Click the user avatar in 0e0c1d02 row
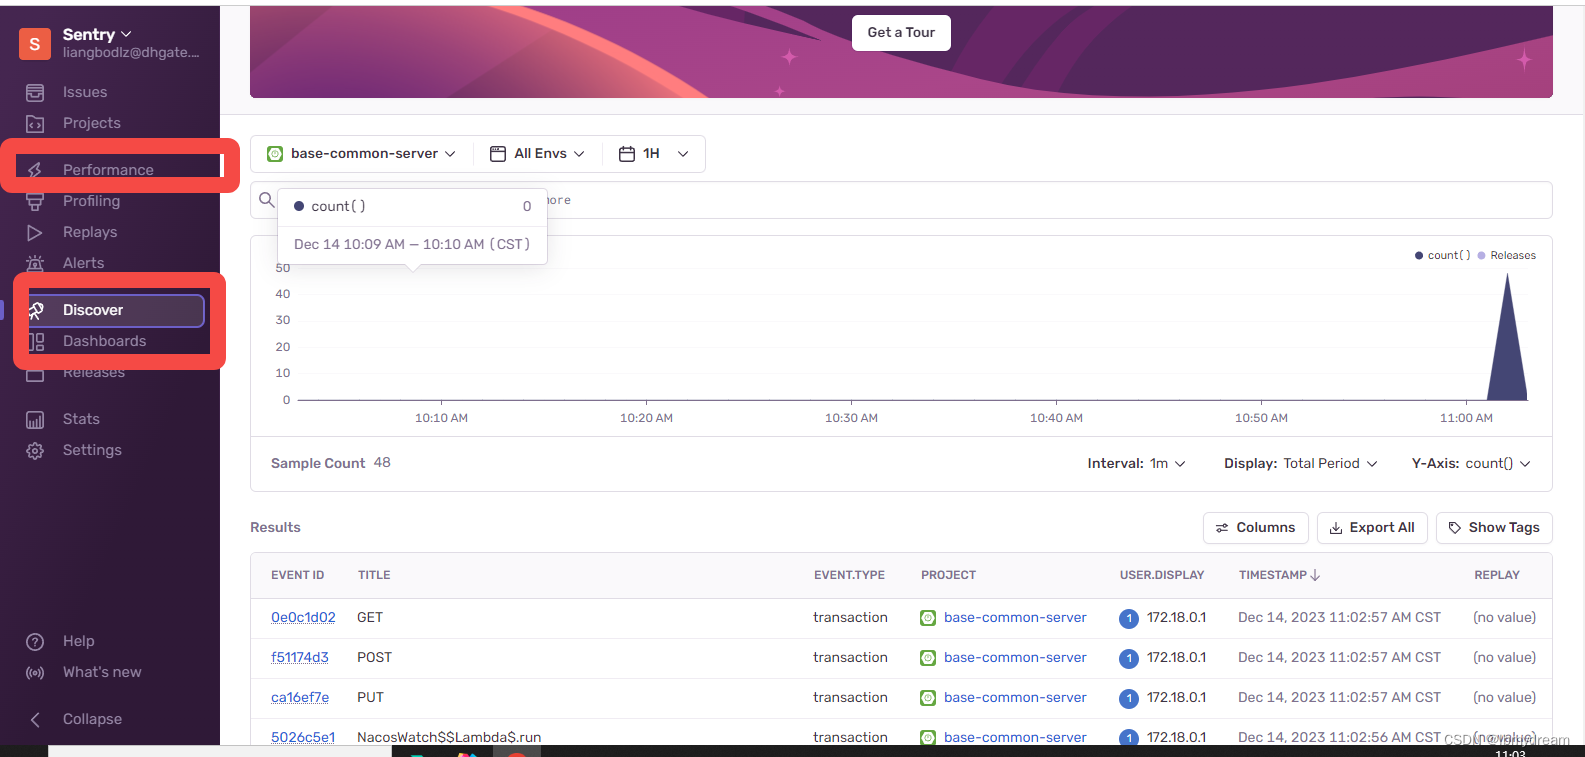The height and width of the screenshot is (757, 1585). coord(1129,618)
